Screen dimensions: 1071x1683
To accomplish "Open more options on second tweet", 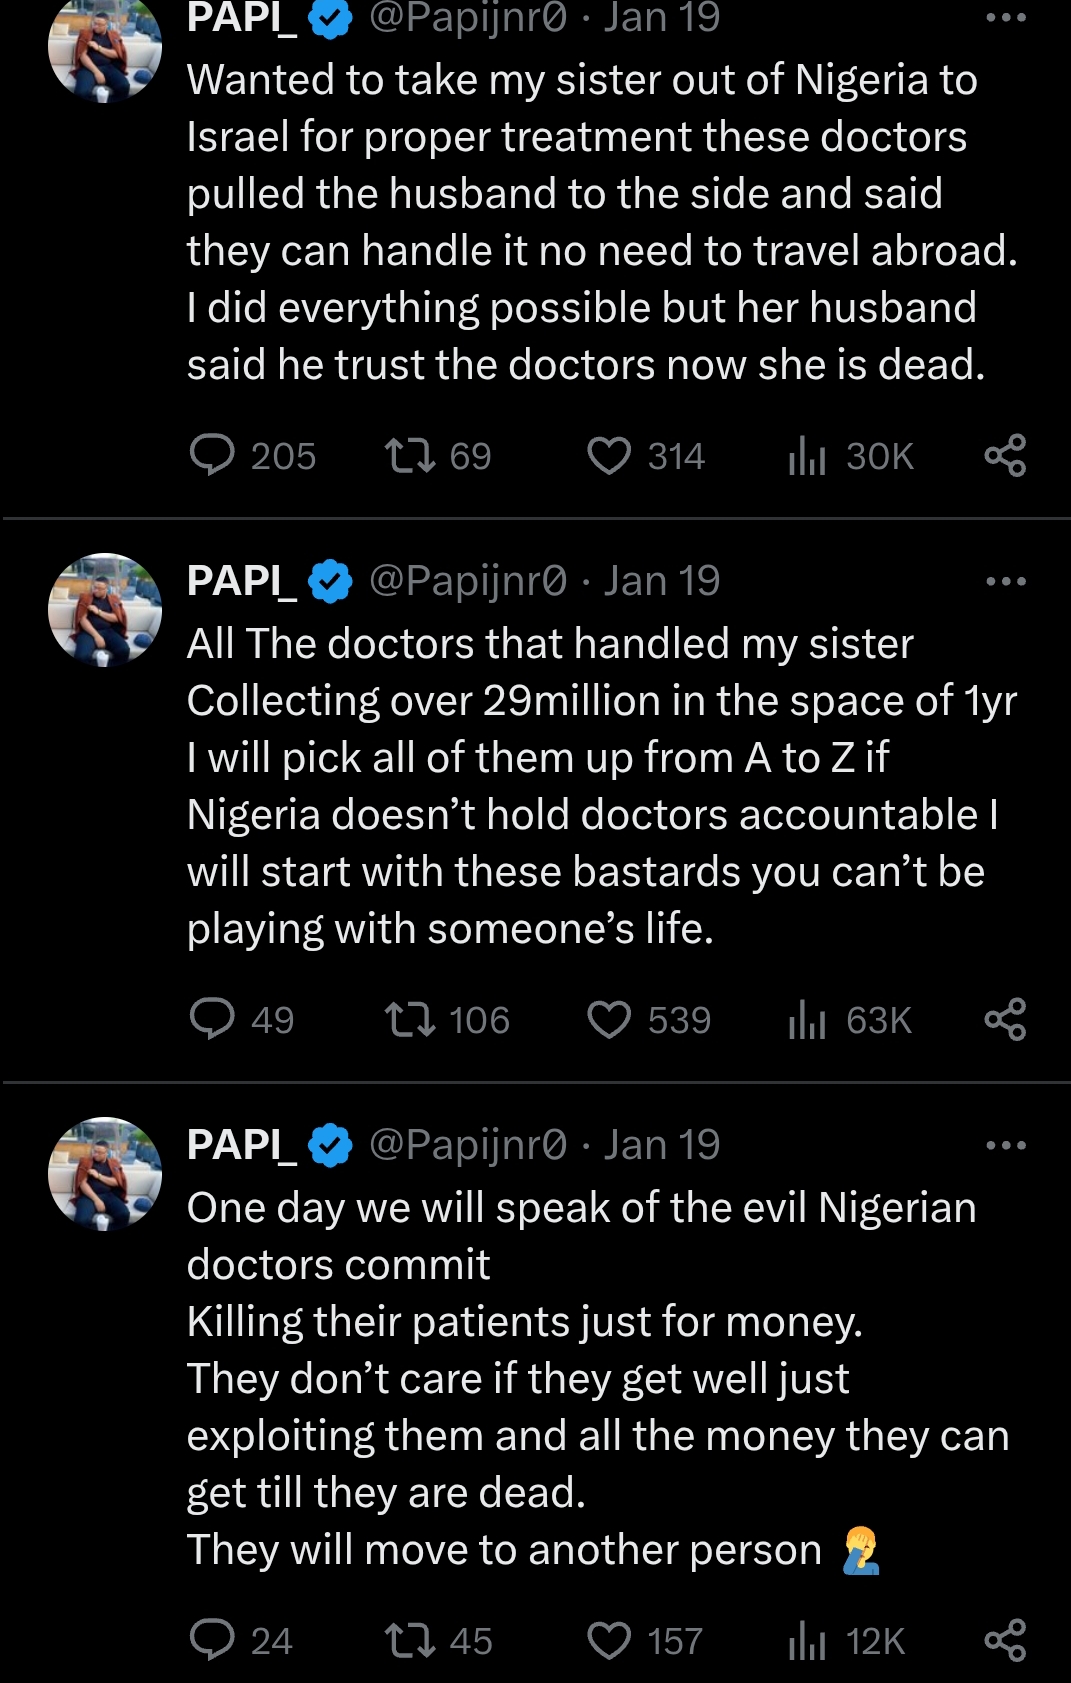I will (x=1005, y=581).
